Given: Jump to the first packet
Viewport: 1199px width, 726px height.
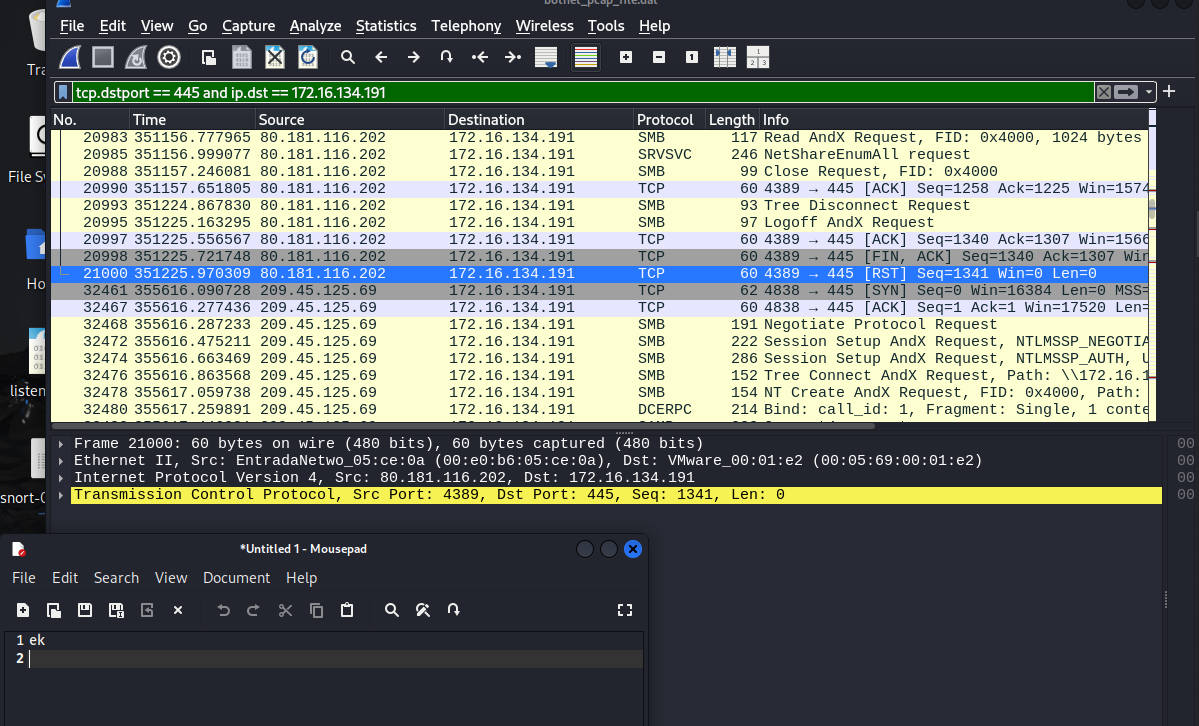Looking at the screenshot, I should [479, 57].
